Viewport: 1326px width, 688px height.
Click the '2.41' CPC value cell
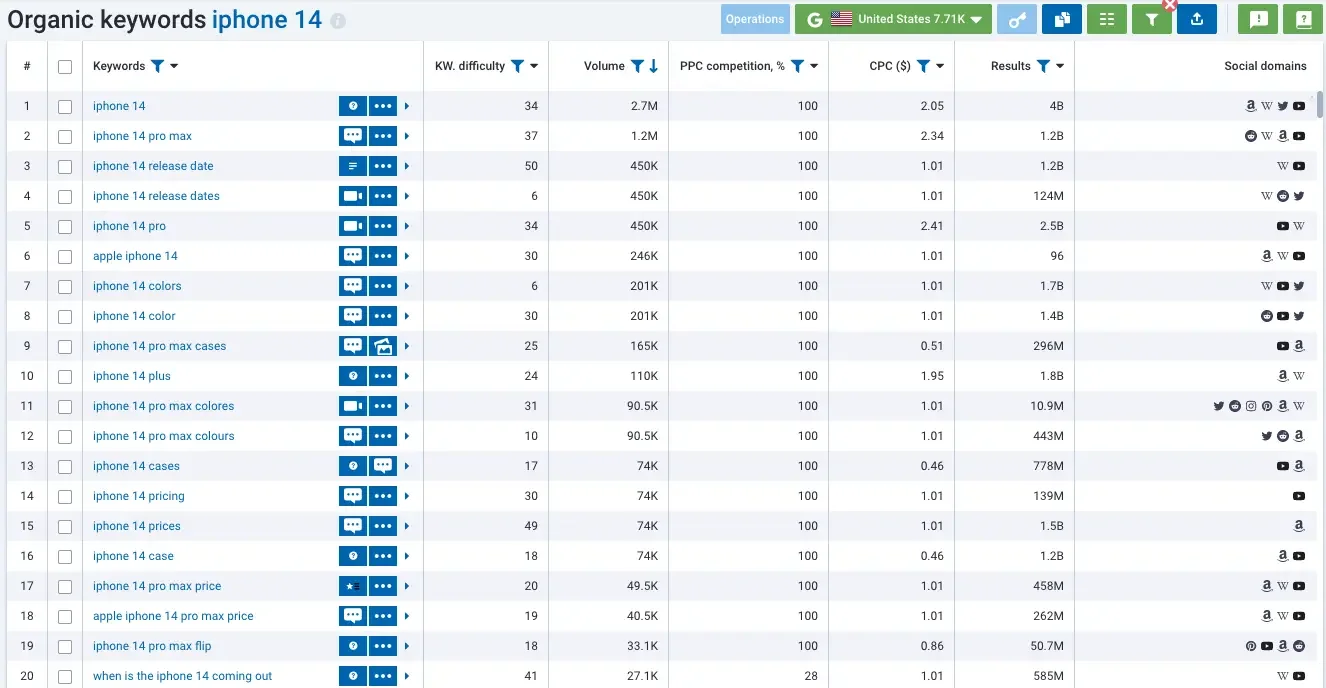(x=932, y=226)
